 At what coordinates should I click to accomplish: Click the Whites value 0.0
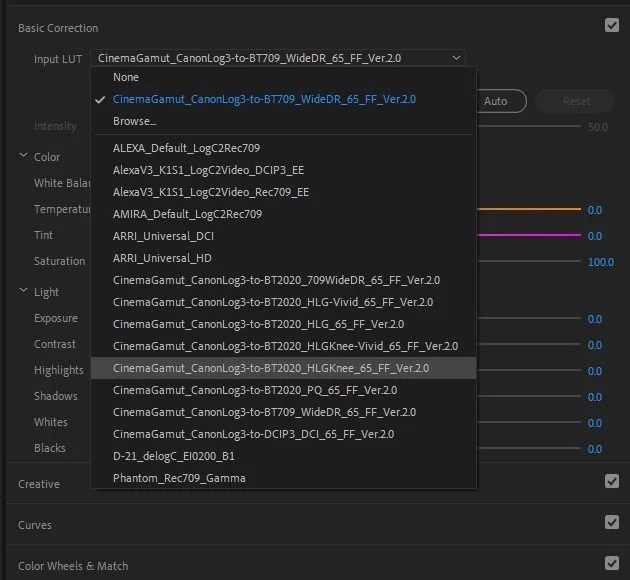click(595, 423)
